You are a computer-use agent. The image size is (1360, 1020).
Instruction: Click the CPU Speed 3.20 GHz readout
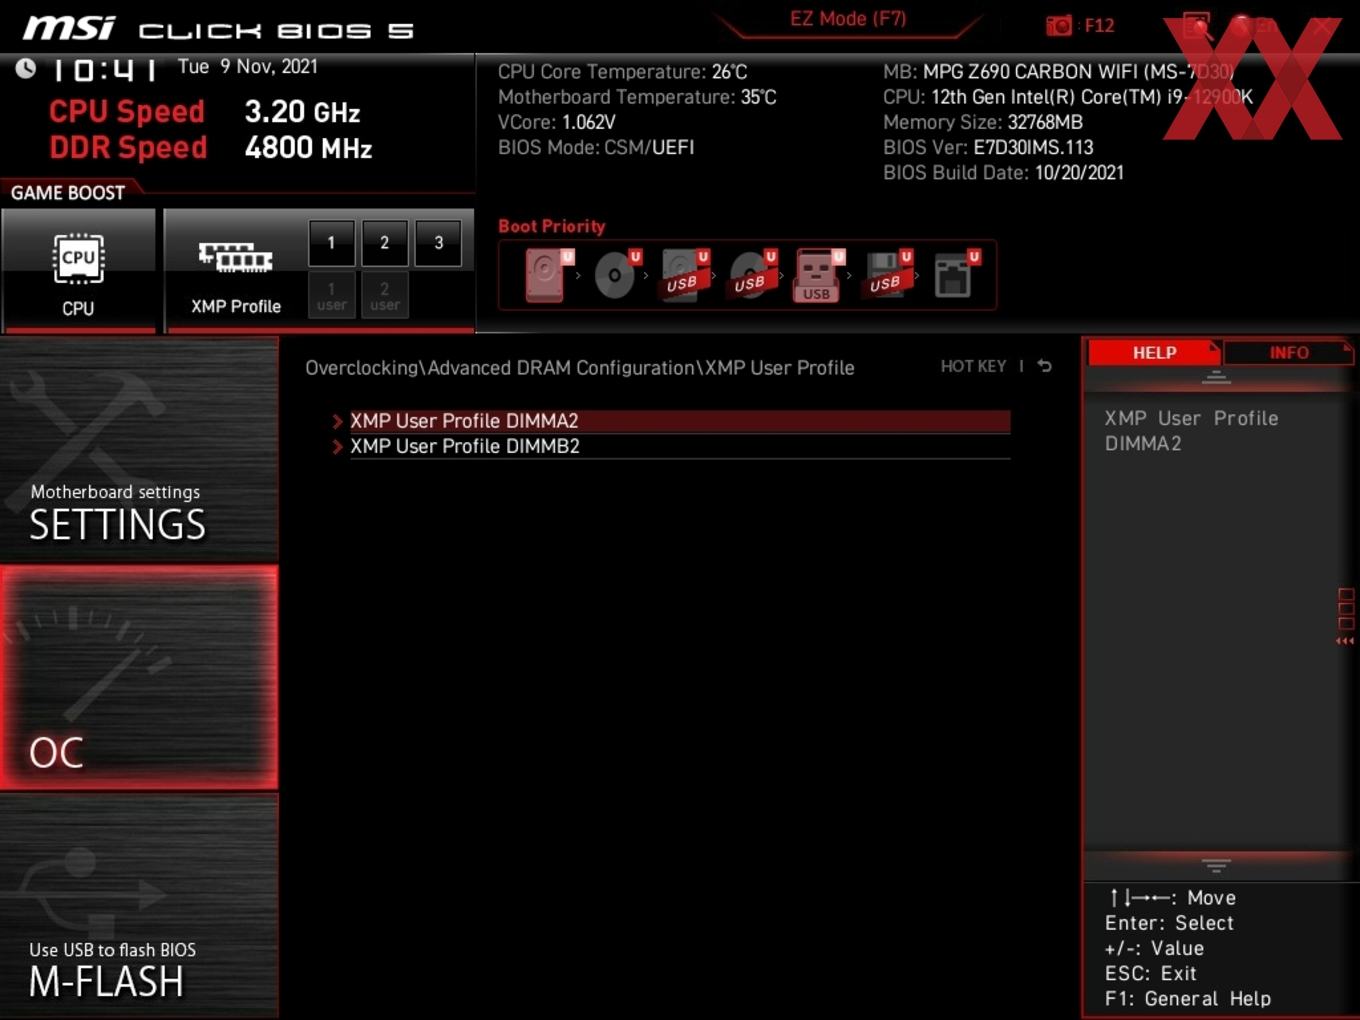pyautogui.click(x=205, y=112)
